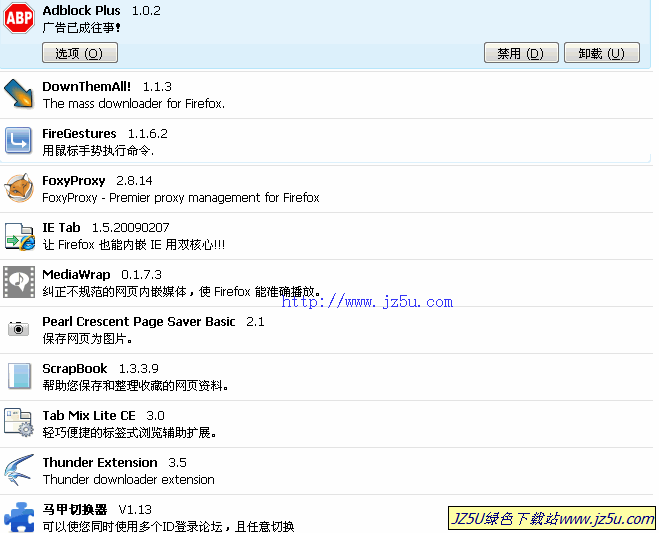This screenshot has height=533, width=659.
Task: Select the MediaWrap 0.1.7.3 title
Action: coord(102,275)
